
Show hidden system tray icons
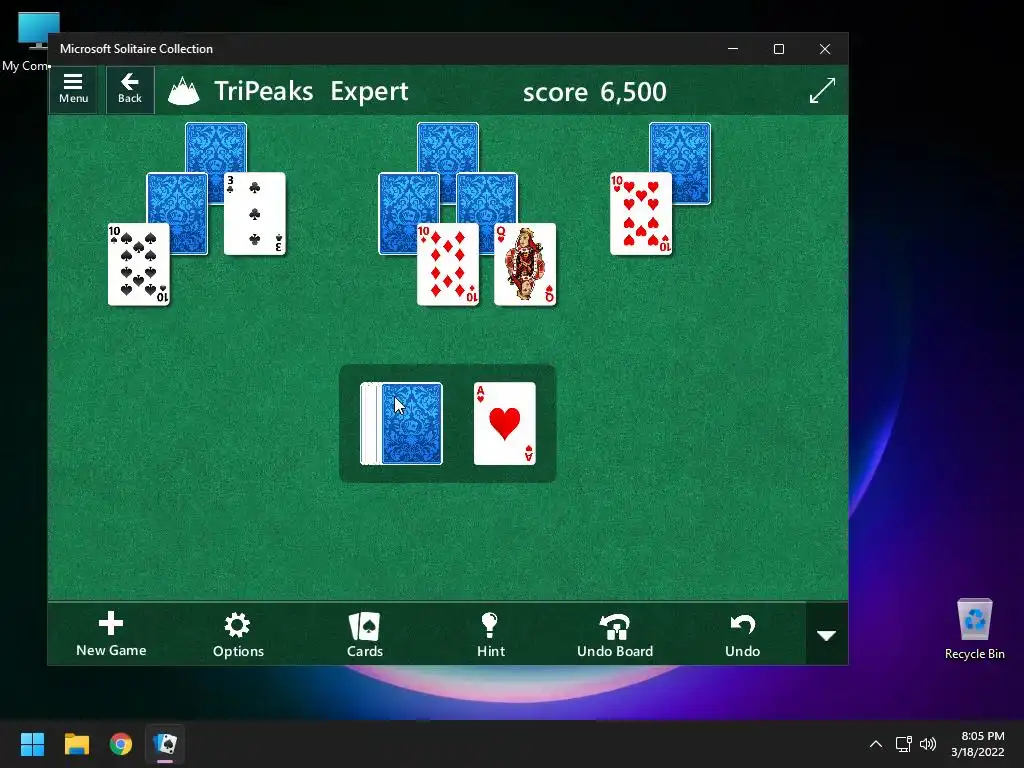click(x=876, y=744)
